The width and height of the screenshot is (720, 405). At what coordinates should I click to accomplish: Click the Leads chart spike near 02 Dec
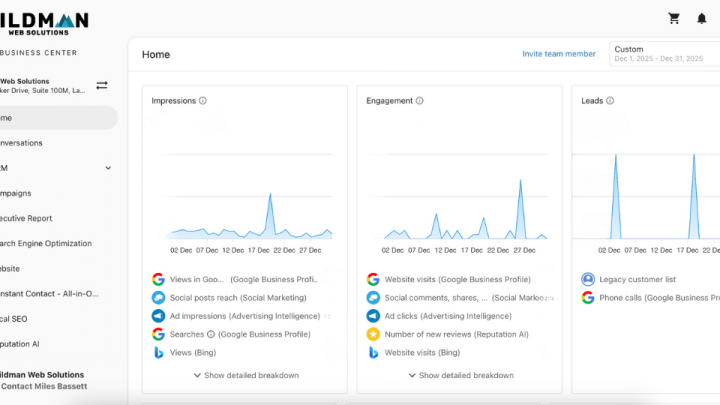click(616, 156)
